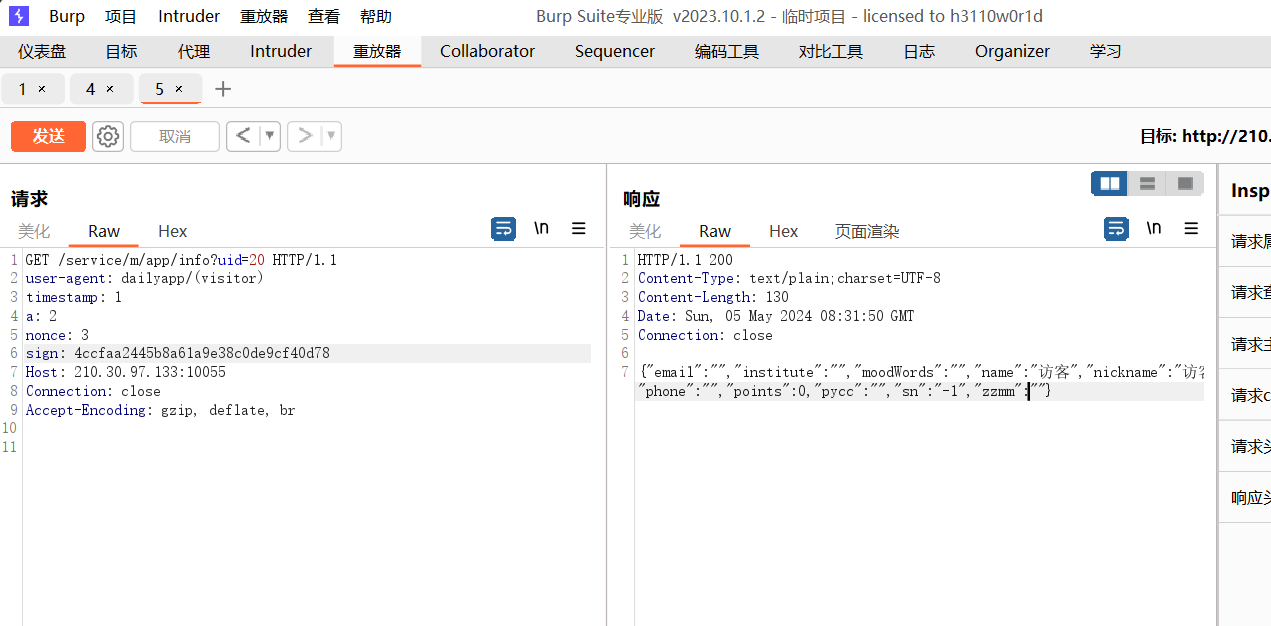Select side-by-side split layout icon
1271x626 pixels.
coord(1109,183)
